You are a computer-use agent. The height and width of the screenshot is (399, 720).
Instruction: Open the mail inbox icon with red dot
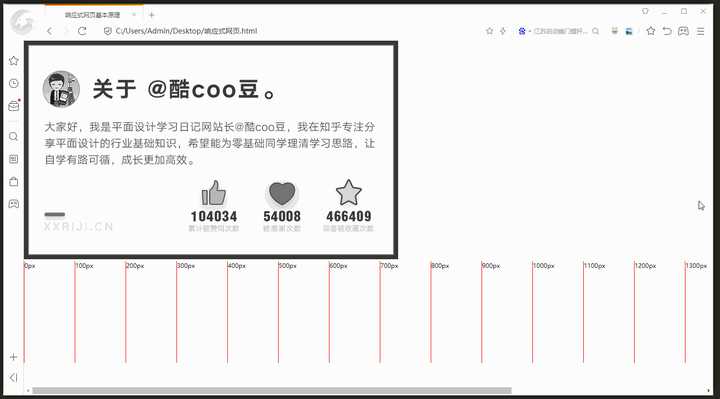coord(14,106)
